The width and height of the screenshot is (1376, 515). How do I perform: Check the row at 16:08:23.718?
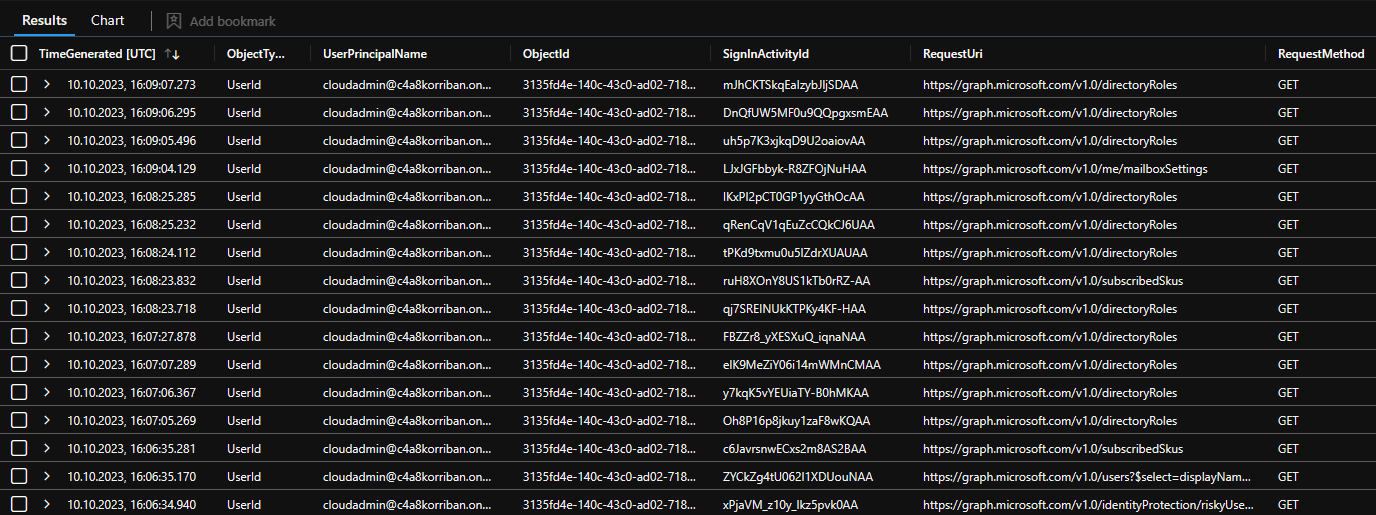[19, 309]
